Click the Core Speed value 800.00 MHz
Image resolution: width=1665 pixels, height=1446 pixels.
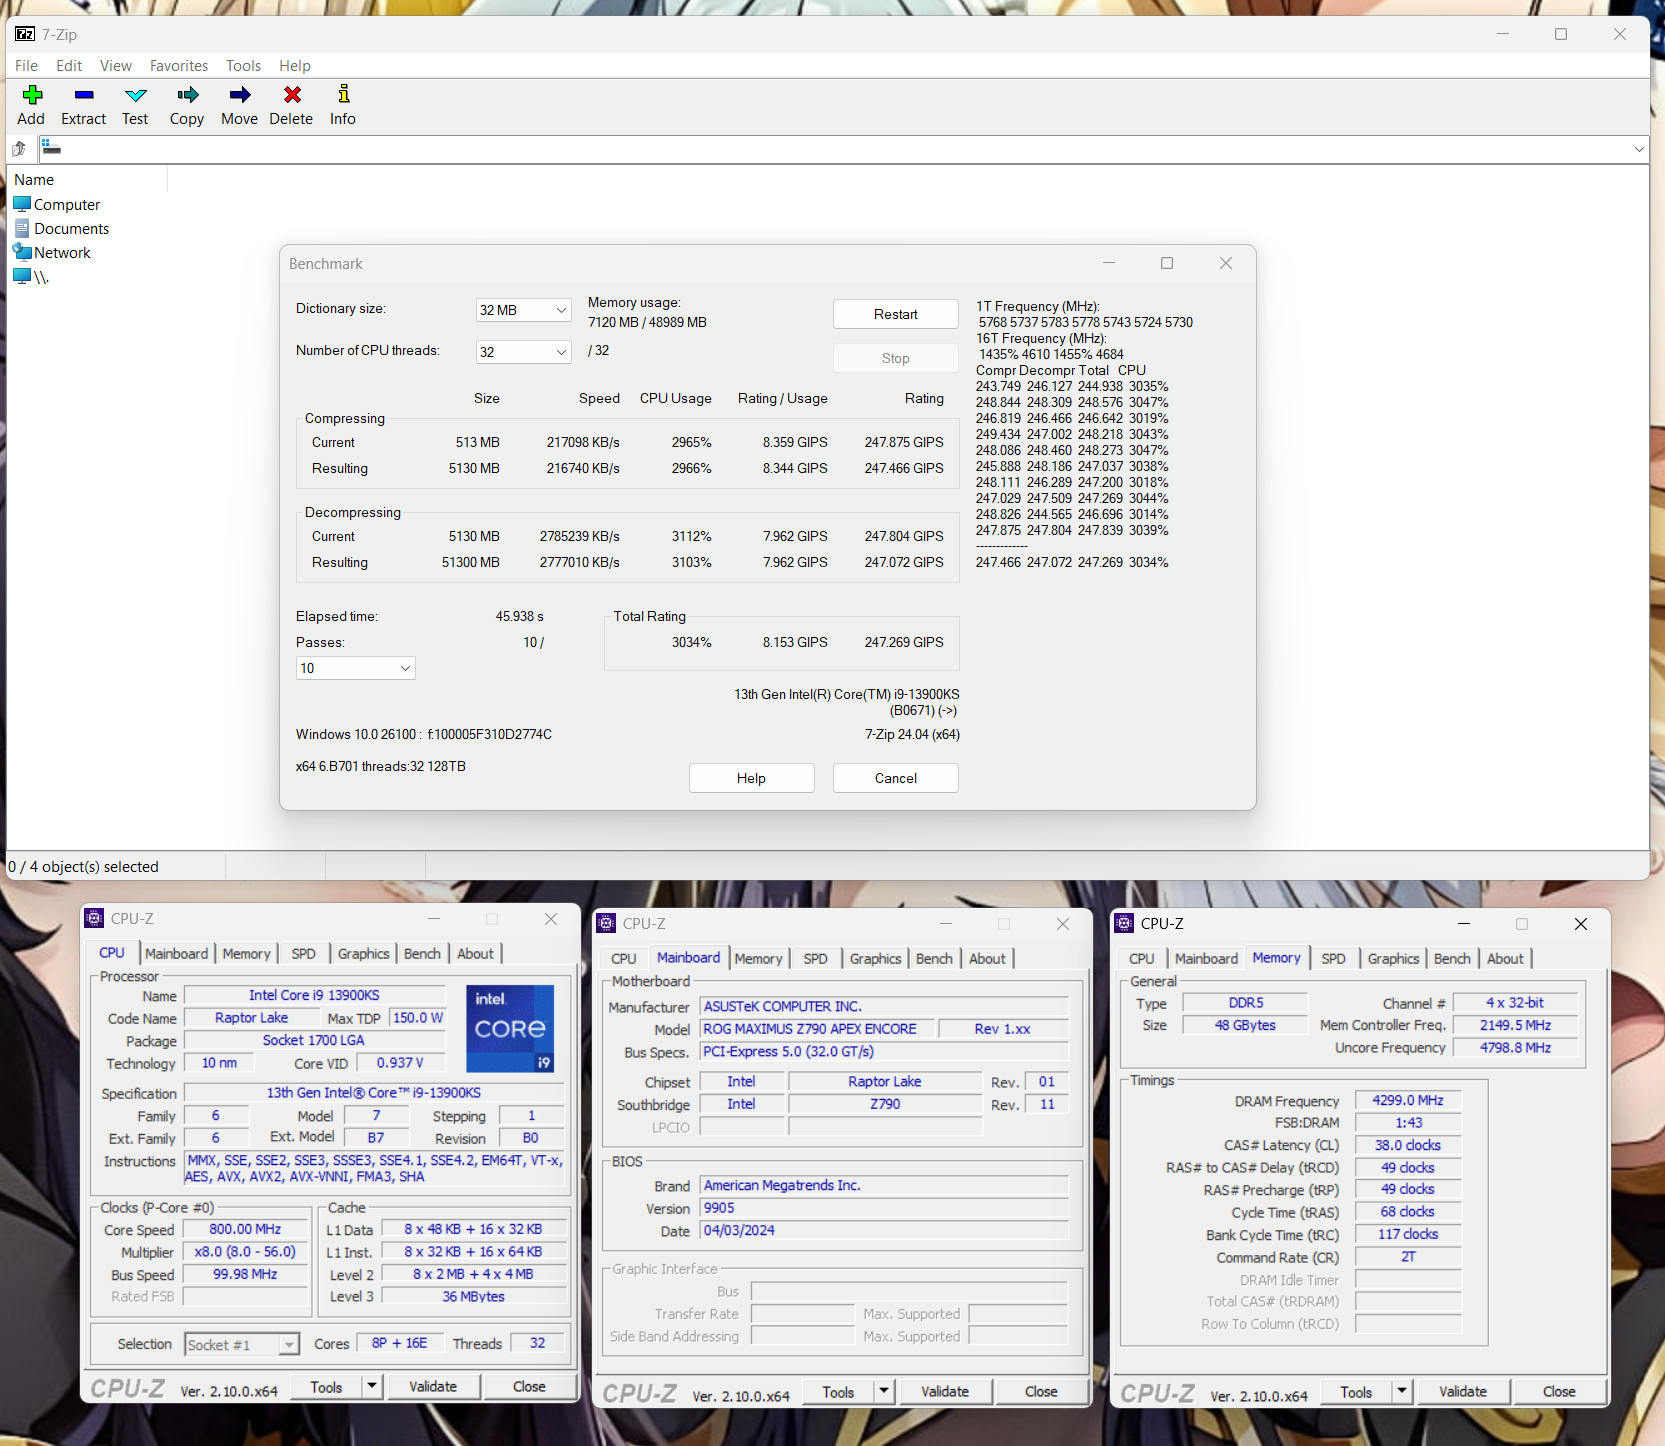pos(245,1229)
